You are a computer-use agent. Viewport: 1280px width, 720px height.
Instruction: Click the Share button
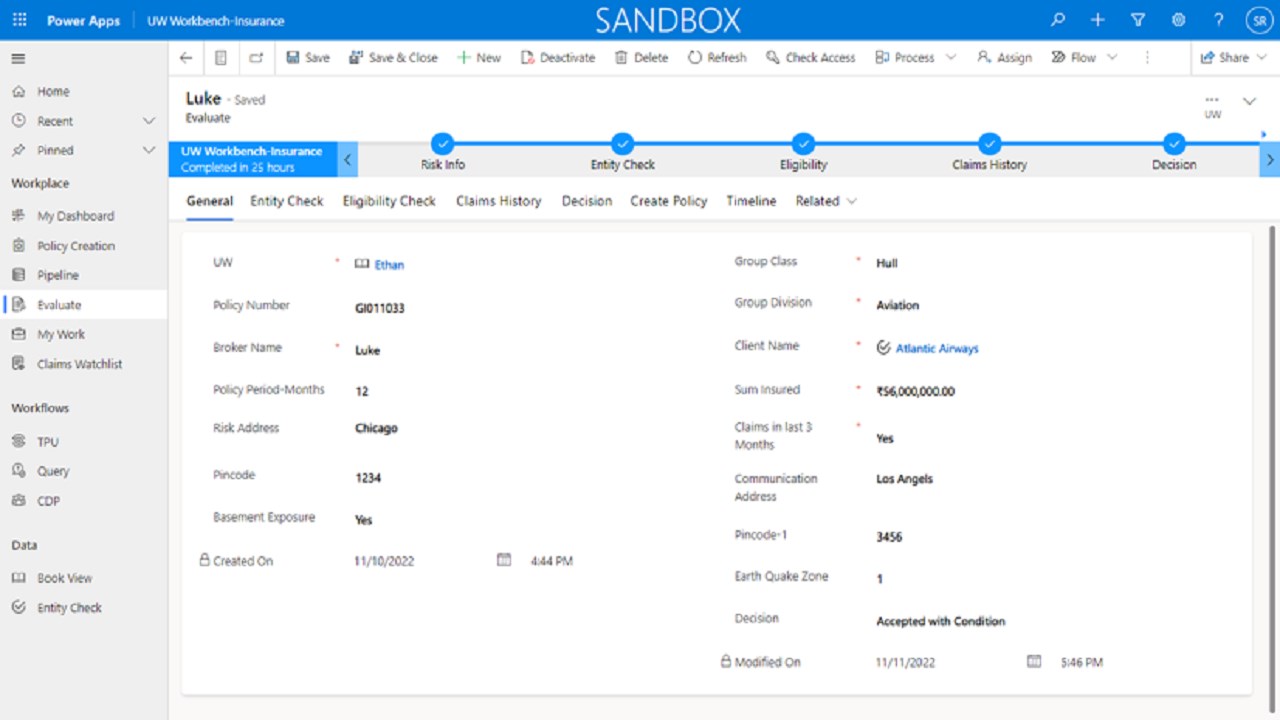1225,58
